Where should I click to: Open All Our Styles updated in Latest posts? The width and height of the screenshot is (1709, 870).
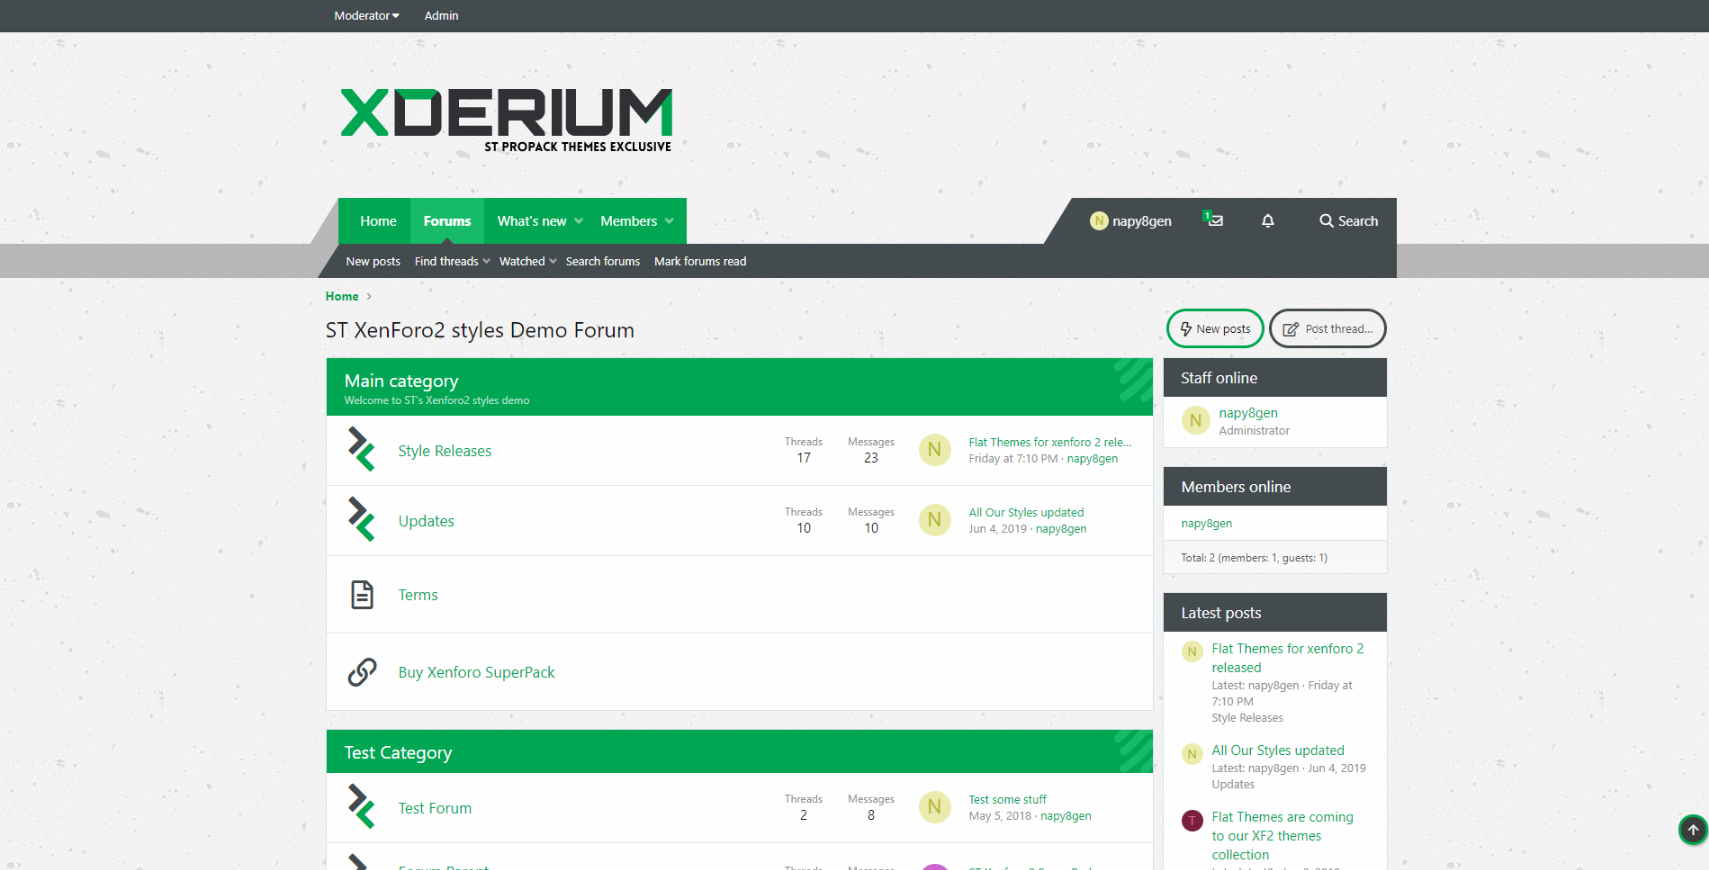1278,750
